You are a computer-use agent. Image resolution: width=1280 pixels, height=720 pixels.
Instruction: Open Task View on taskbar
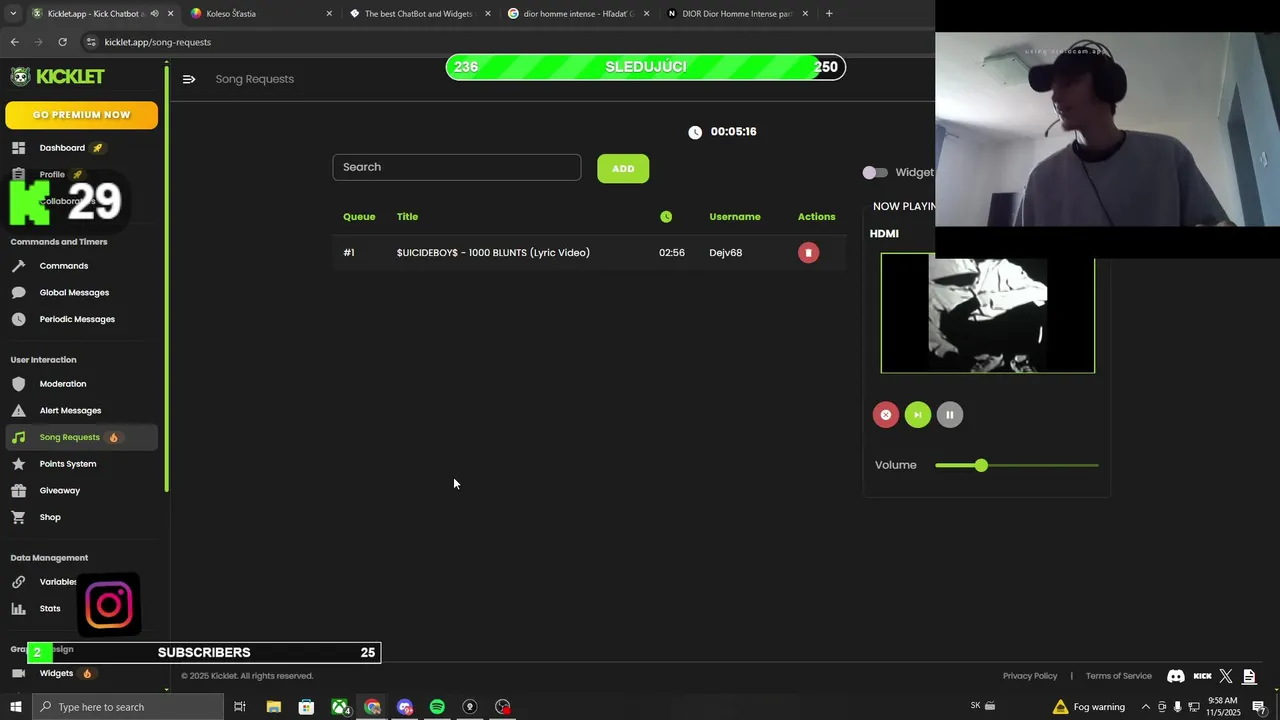[x=240, y=707]
